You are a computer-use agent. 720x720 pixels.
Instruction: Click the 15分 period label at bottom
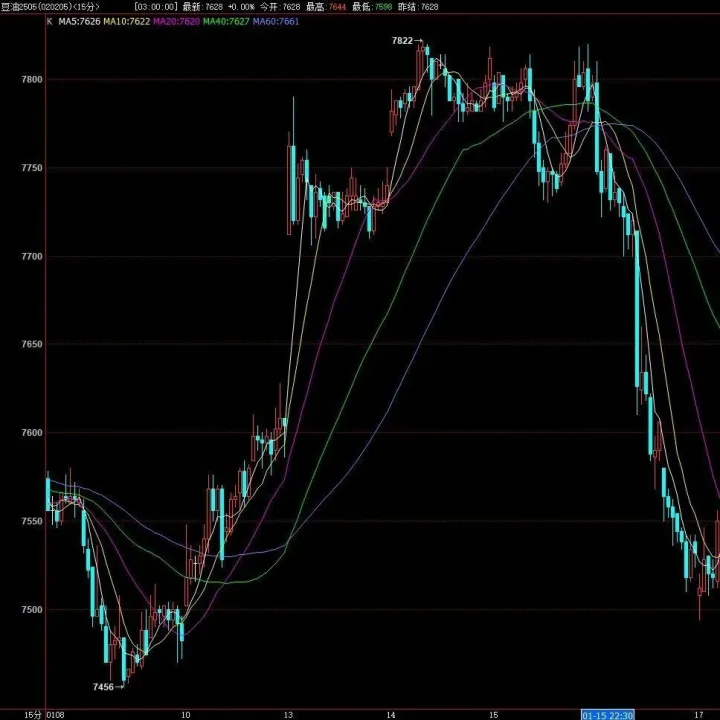[32, 715]
